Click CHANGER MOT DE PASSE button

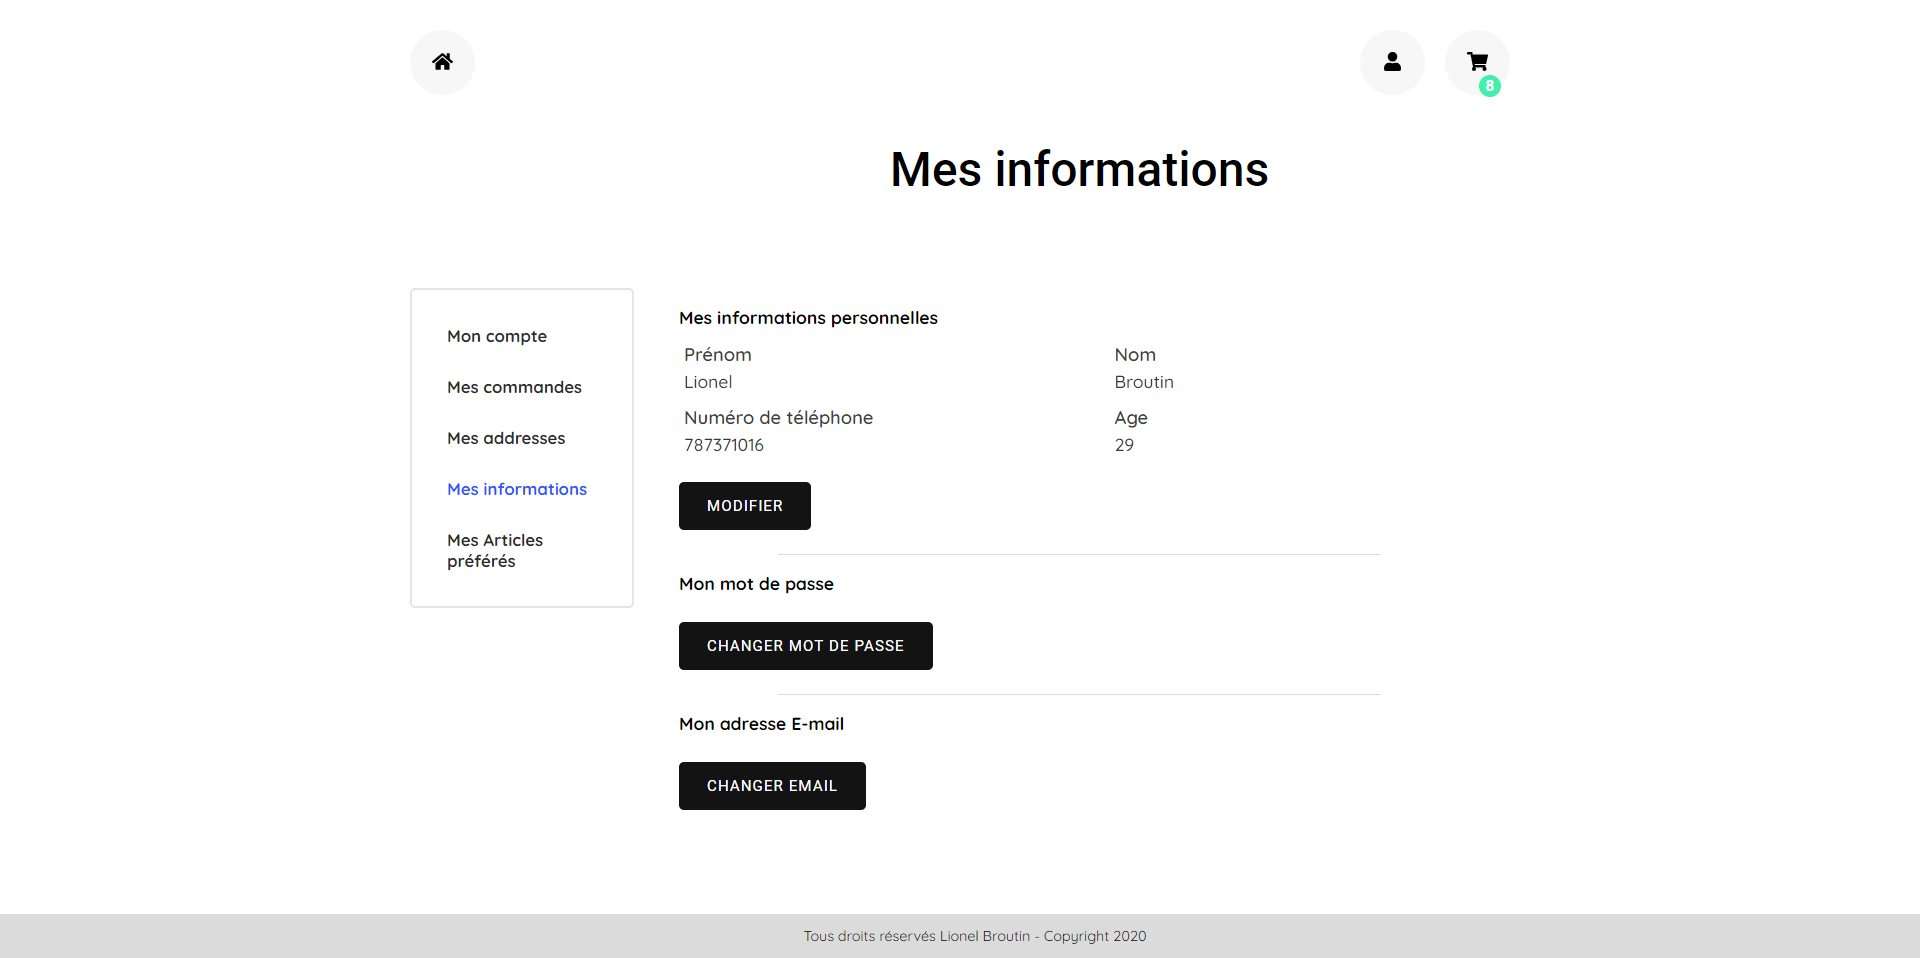coord(805,646)
